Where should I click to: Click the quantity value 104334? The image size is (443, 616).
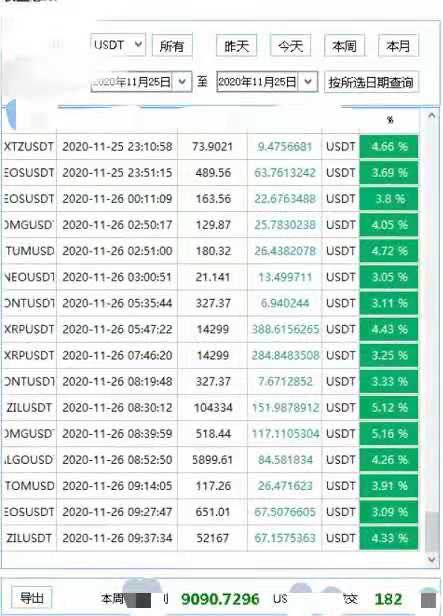click(213, 407)
